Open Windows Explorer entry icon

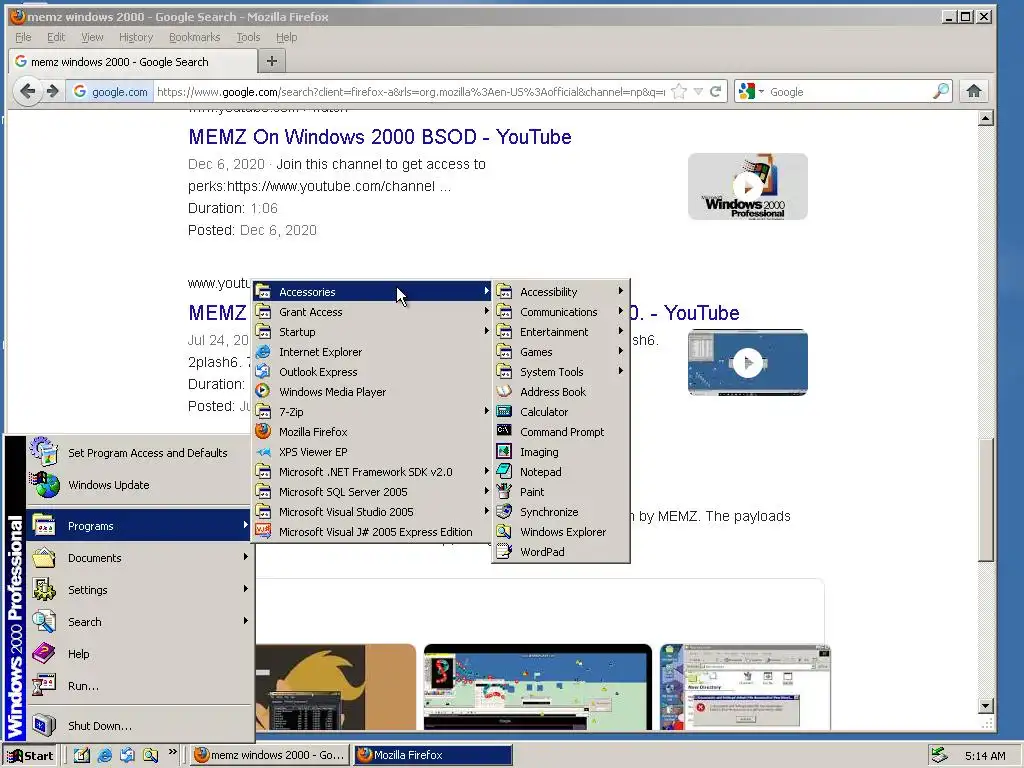coord(504,532)
